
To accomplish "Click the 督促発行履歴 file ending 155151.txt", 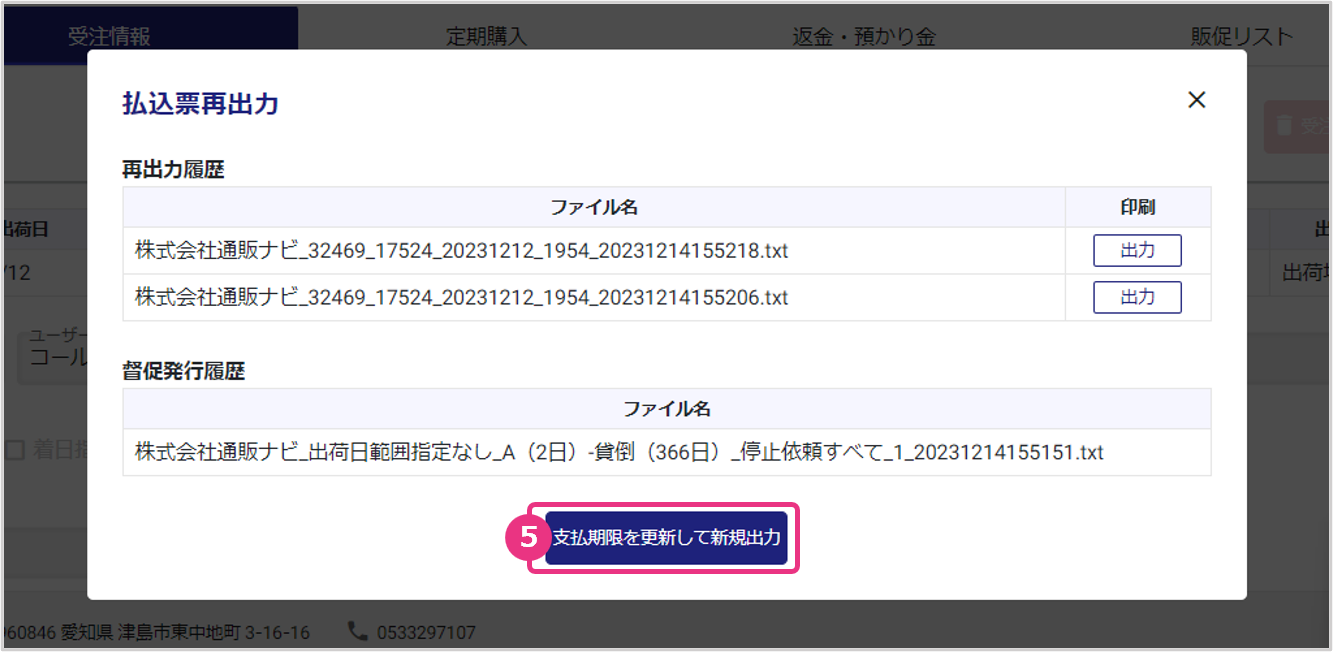I will [x=619, y=452].
